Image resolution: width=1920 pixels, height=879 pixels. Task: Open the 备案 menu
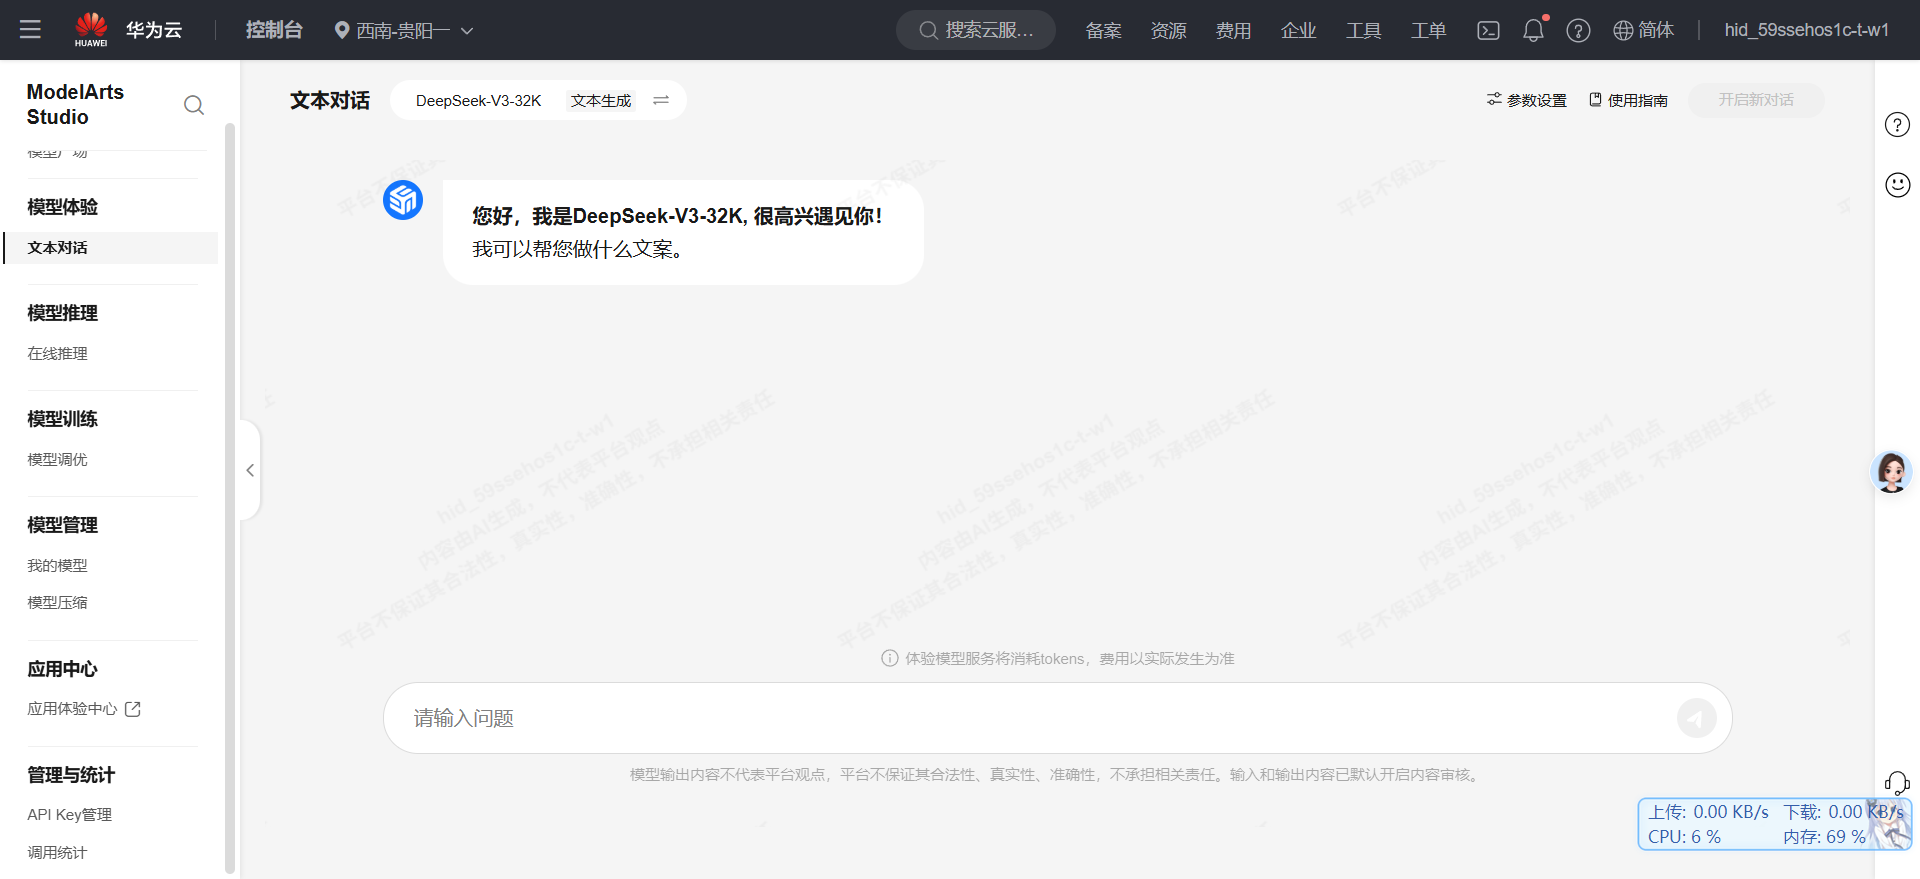(1103, 31)
